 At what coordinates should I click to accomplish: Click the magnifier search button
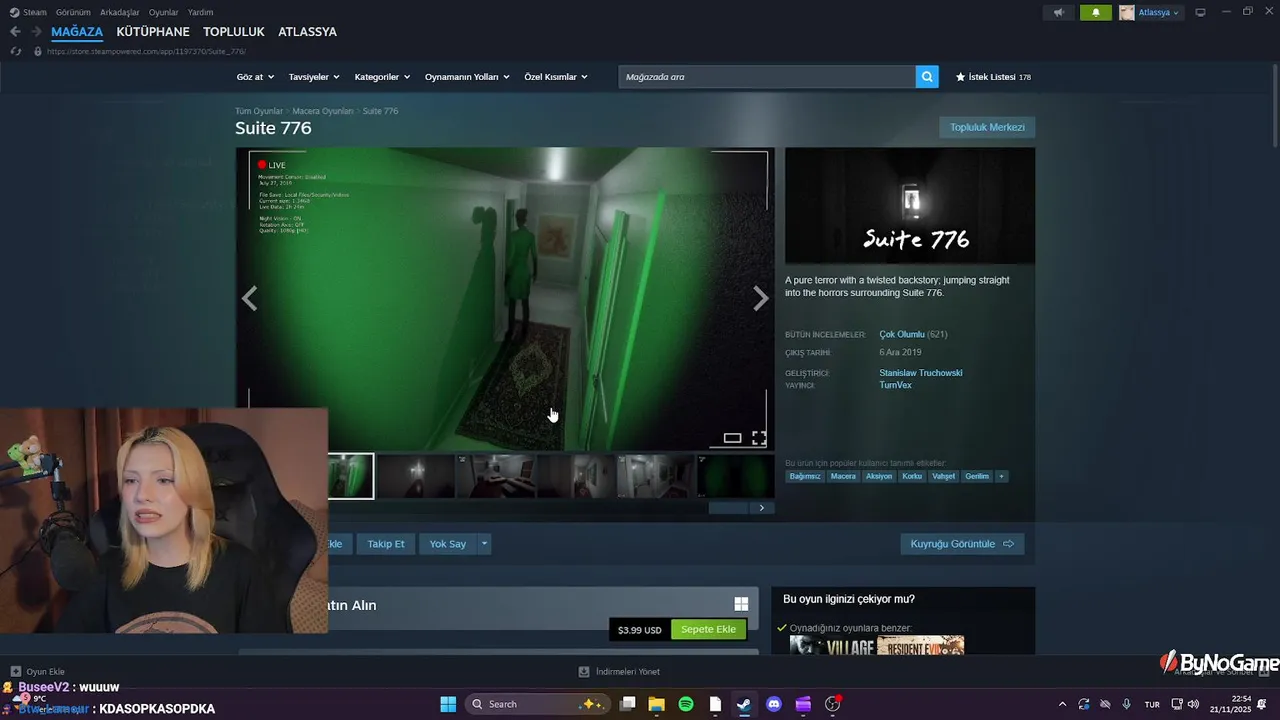pos(927,77)
